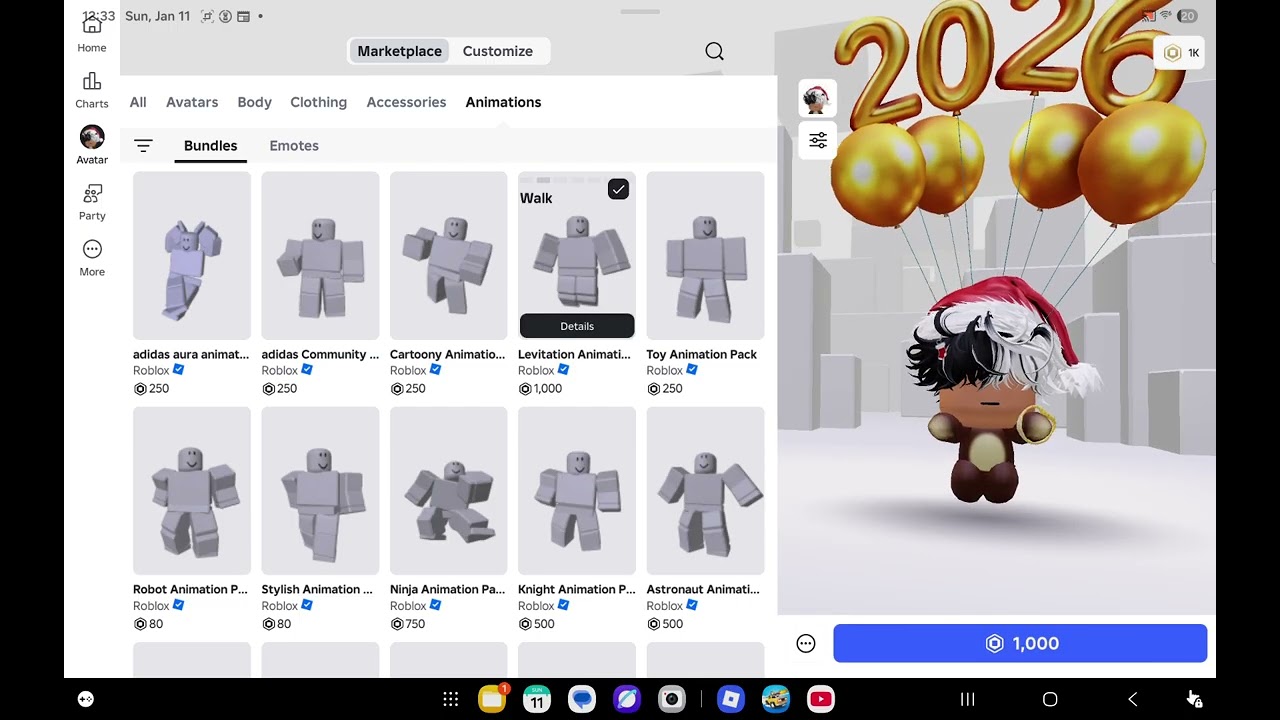The width and height of the screenshot is (1280, 720).
Task: Open the Stylish Animation Pack thumbnail
Action: (x=320, y=491)
